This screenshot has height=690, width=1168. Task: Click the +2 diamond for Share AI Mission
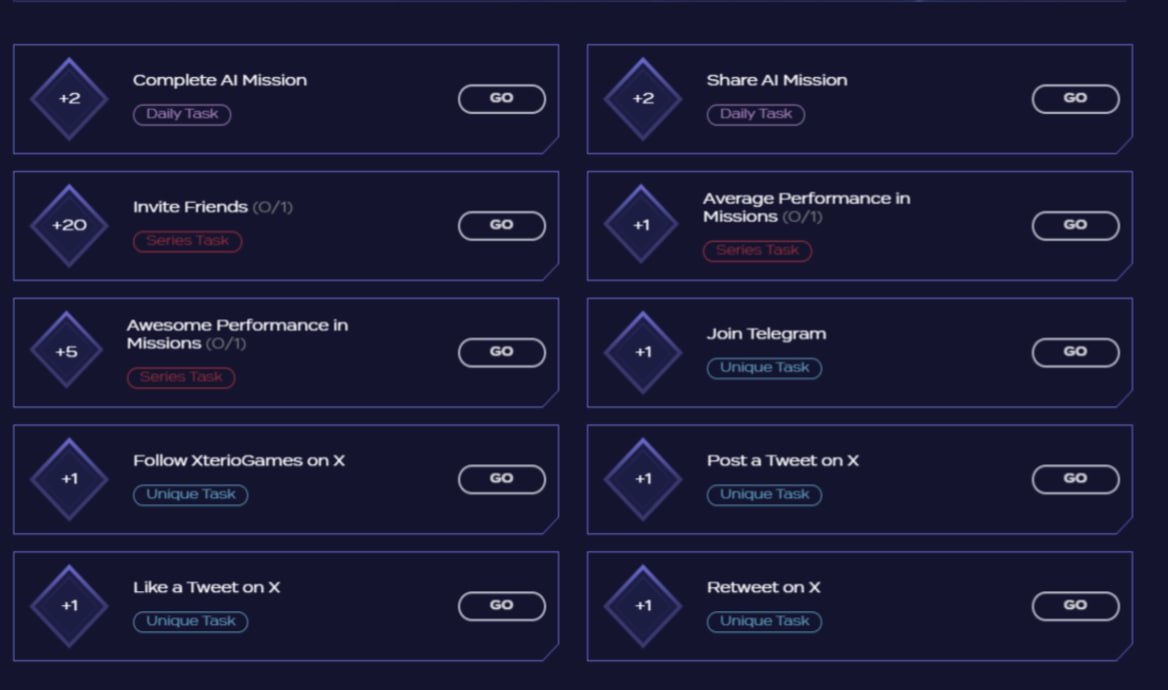(643, 98)
